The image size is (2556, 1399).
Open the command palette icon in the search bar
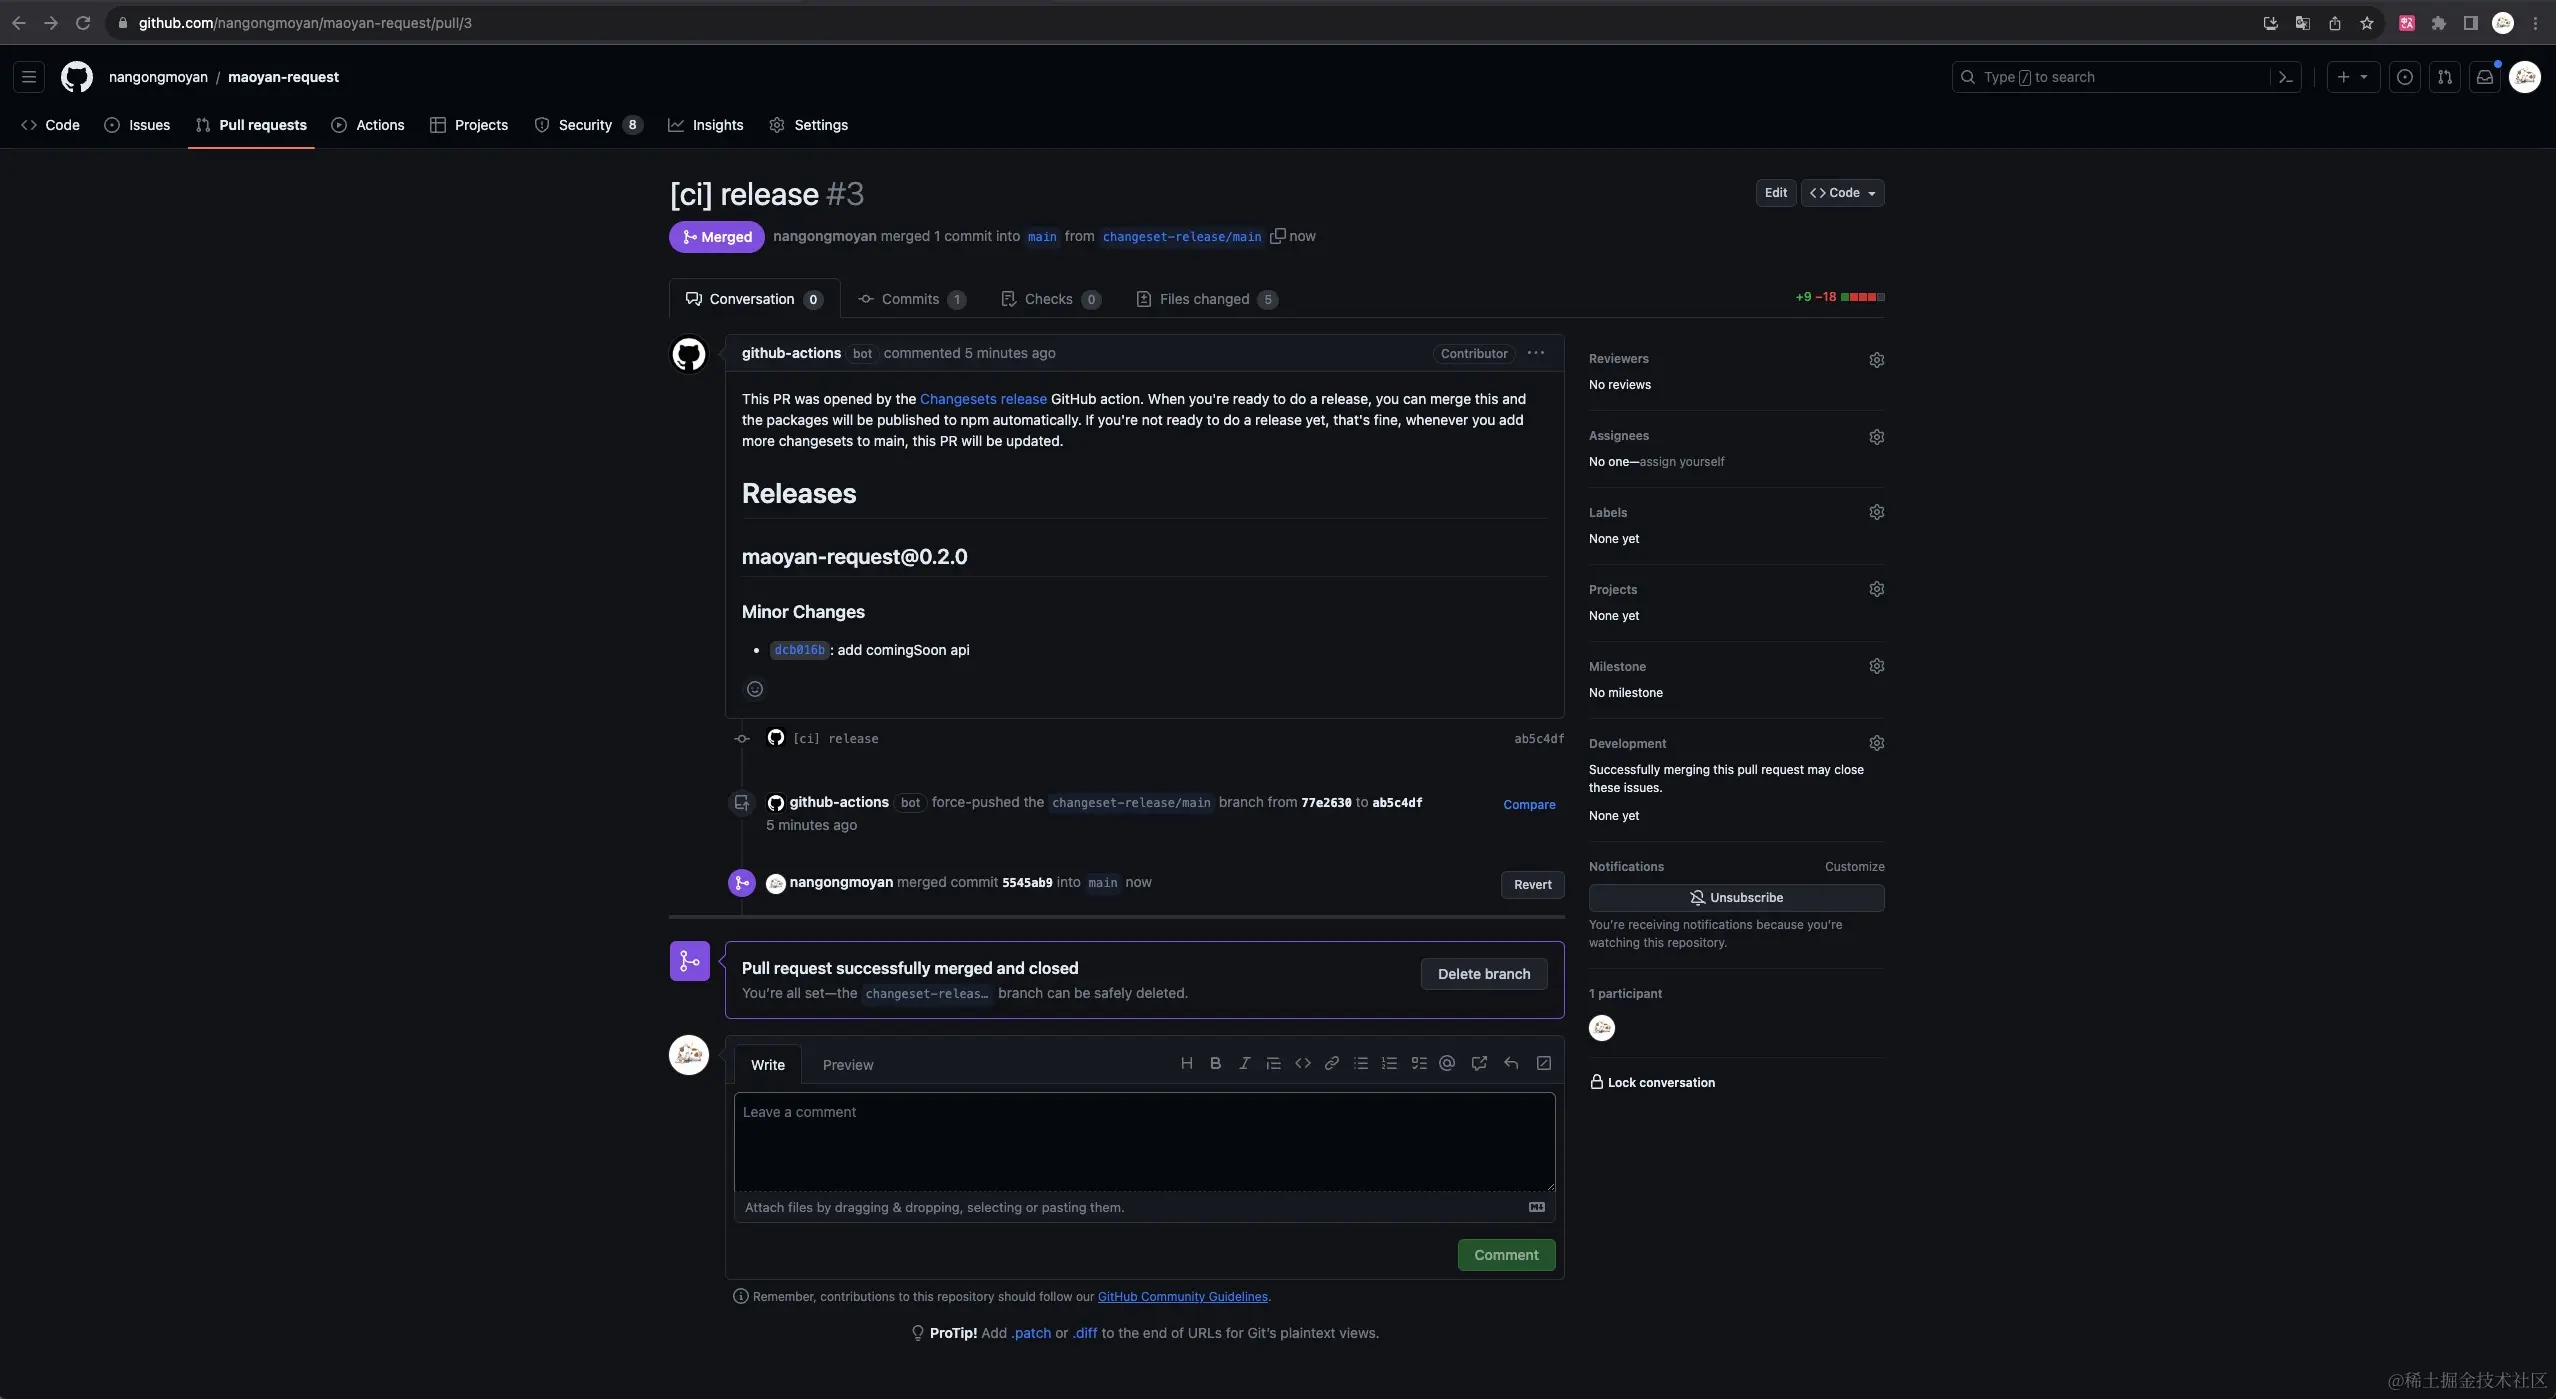click(2285, 77)
